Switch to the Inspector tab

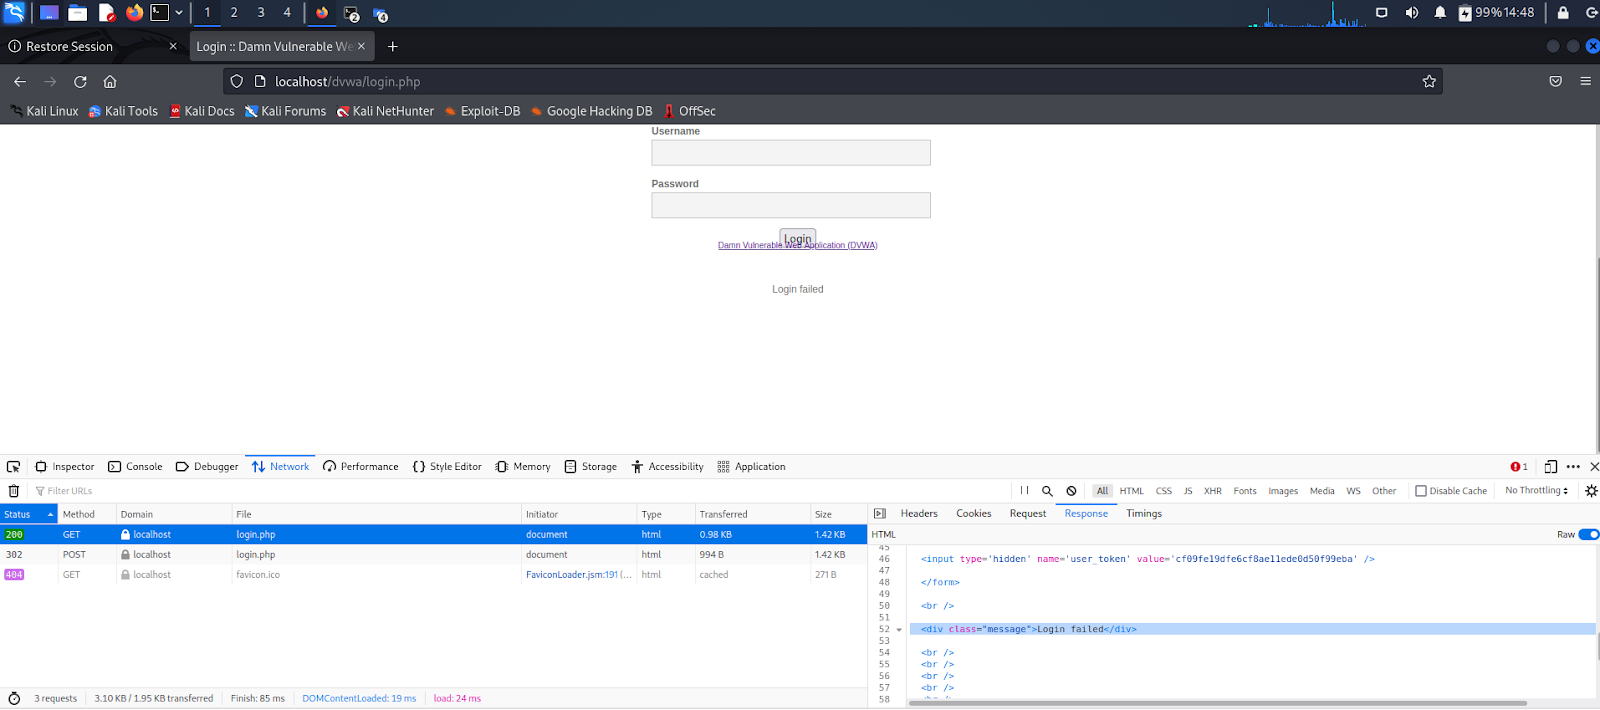point(65,467)
